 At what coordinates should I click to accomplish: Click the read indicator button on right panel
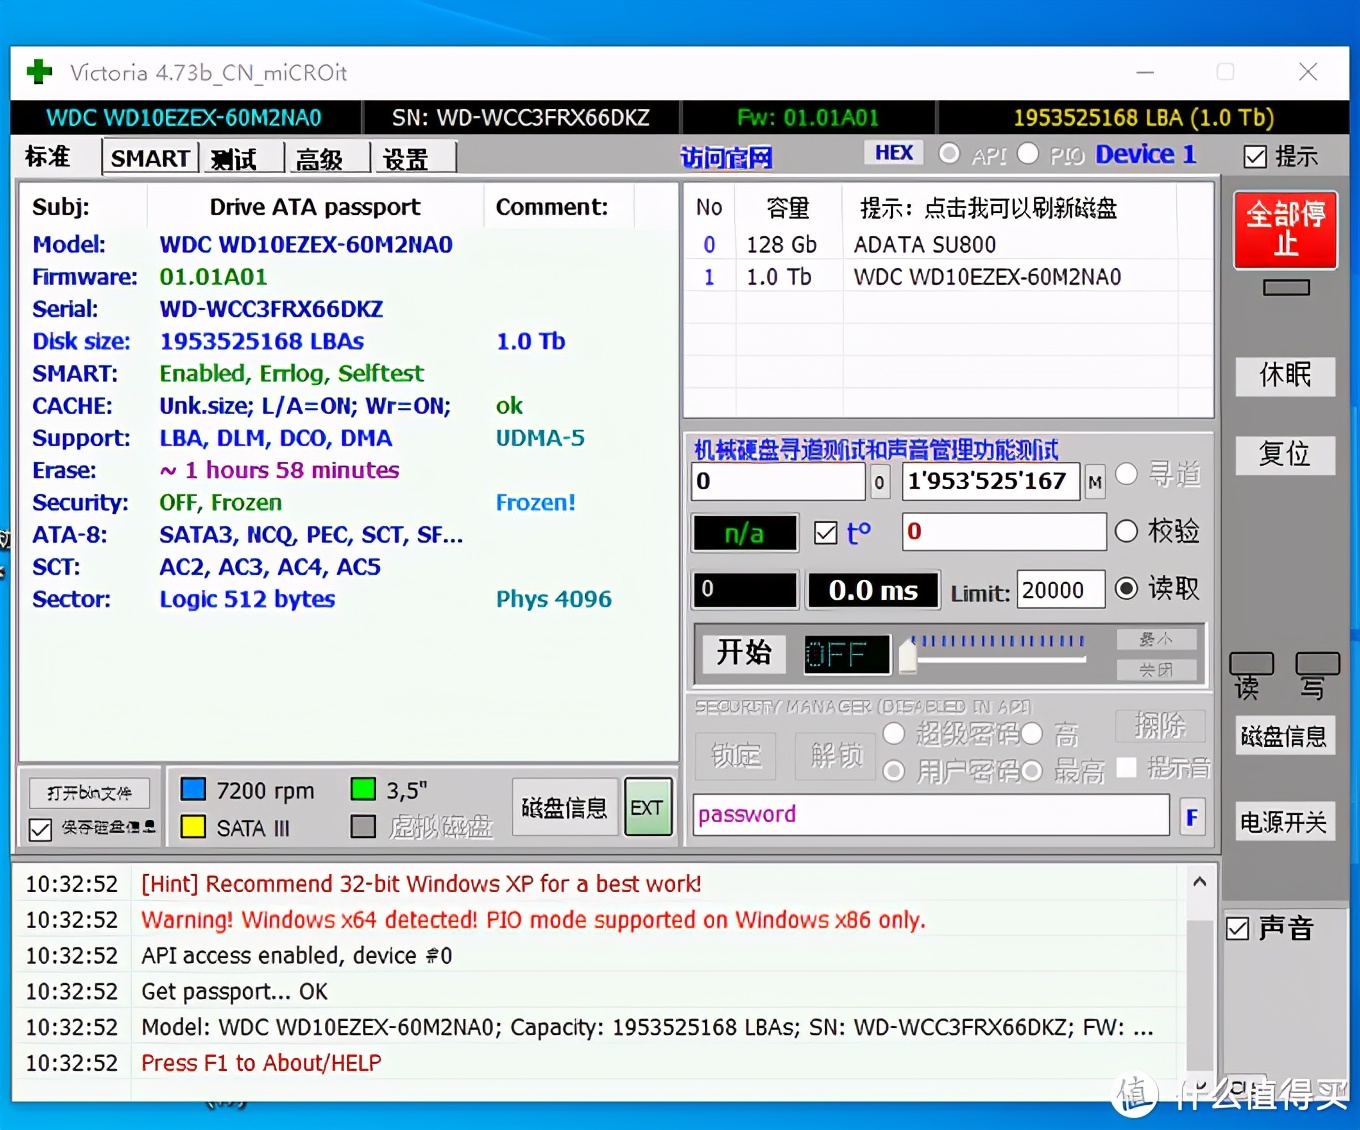(1251, 664)
